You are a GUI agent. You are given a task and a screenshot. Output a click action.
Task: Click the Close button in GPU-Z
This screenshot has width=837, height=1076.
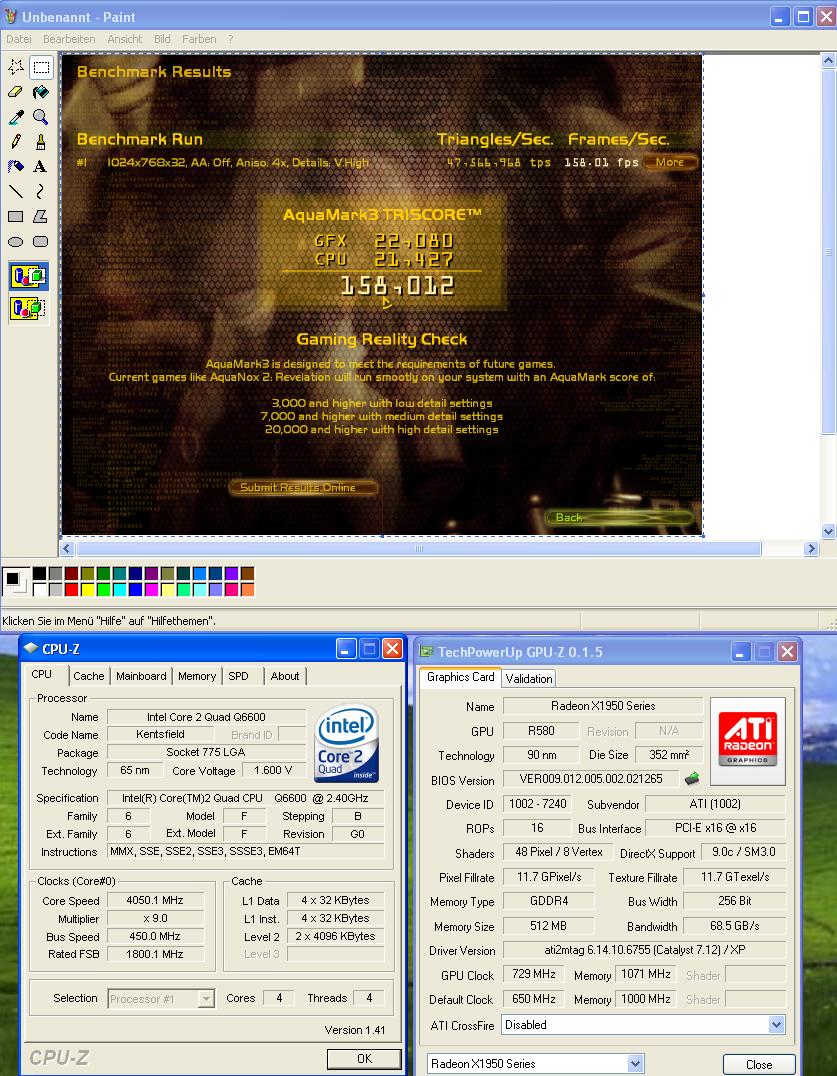759,1064
